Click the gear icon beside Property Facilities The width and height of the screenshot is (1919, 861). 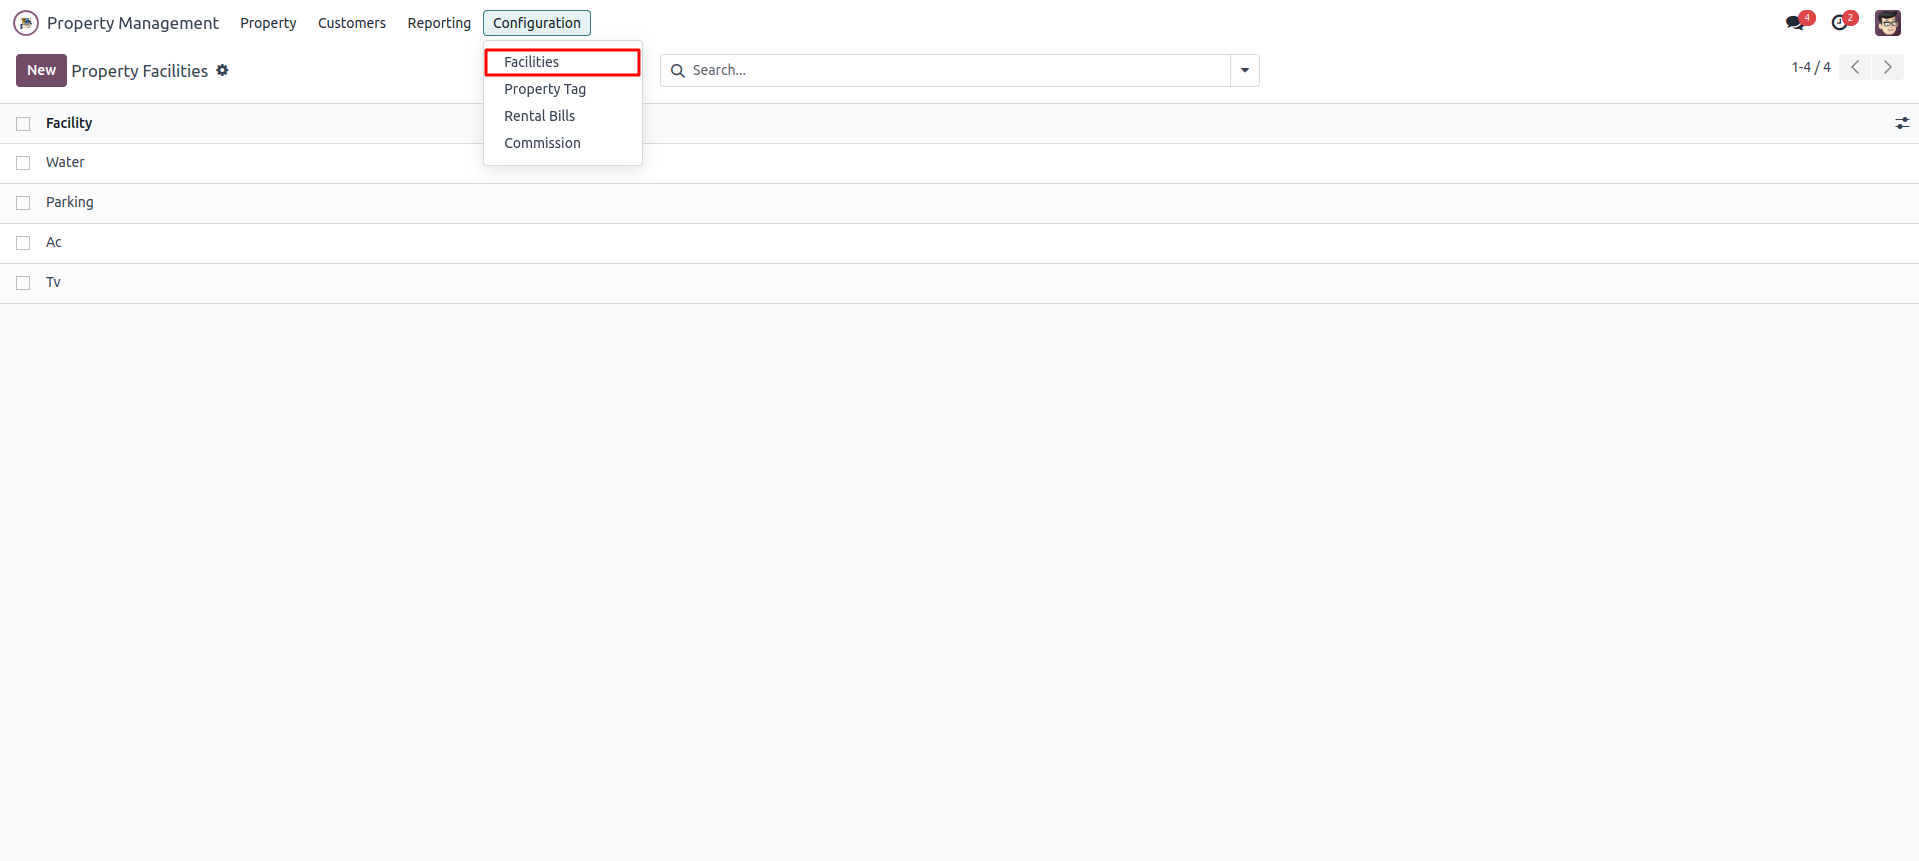(x=222, y=70)
